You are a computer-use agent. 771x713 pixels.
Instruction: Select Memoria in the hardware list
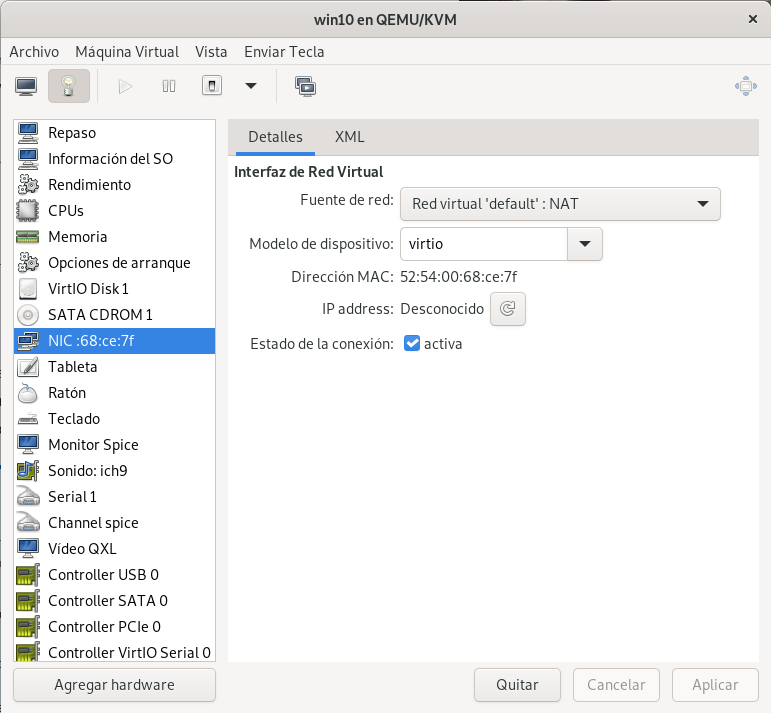point(77,237)
